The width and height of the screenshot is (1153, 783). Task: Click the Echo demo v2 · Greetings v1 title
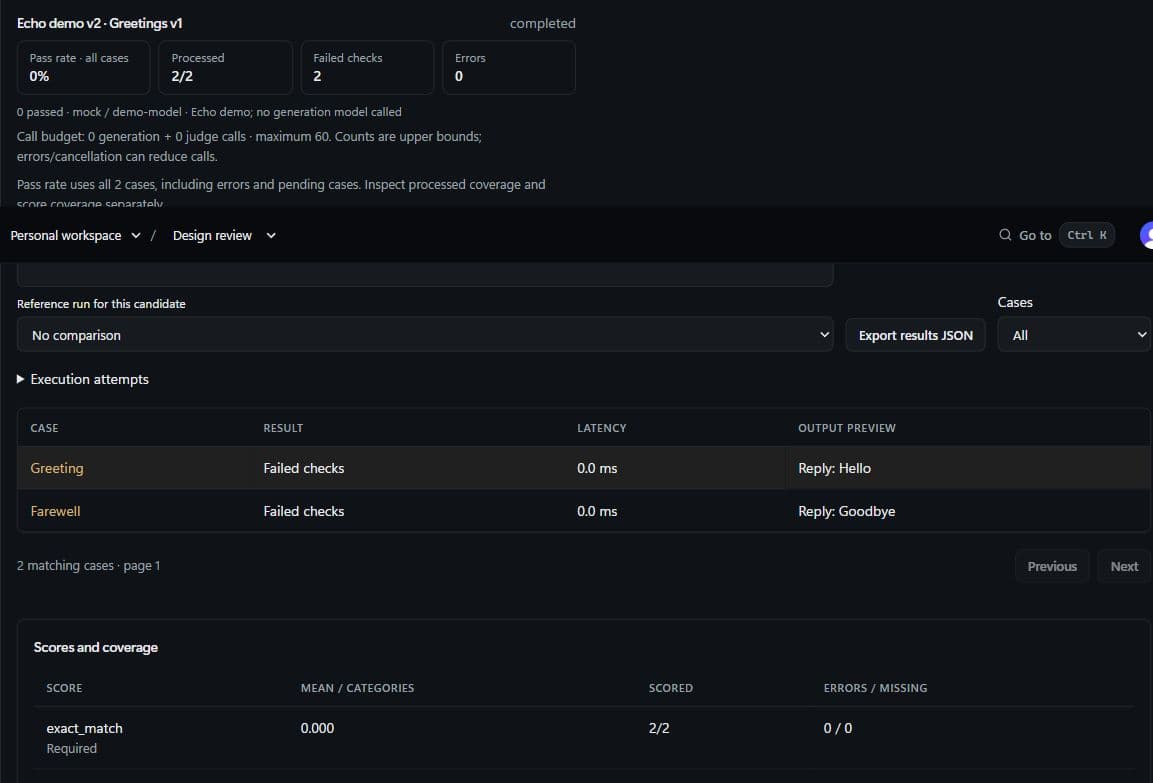[x=100, y=24]
